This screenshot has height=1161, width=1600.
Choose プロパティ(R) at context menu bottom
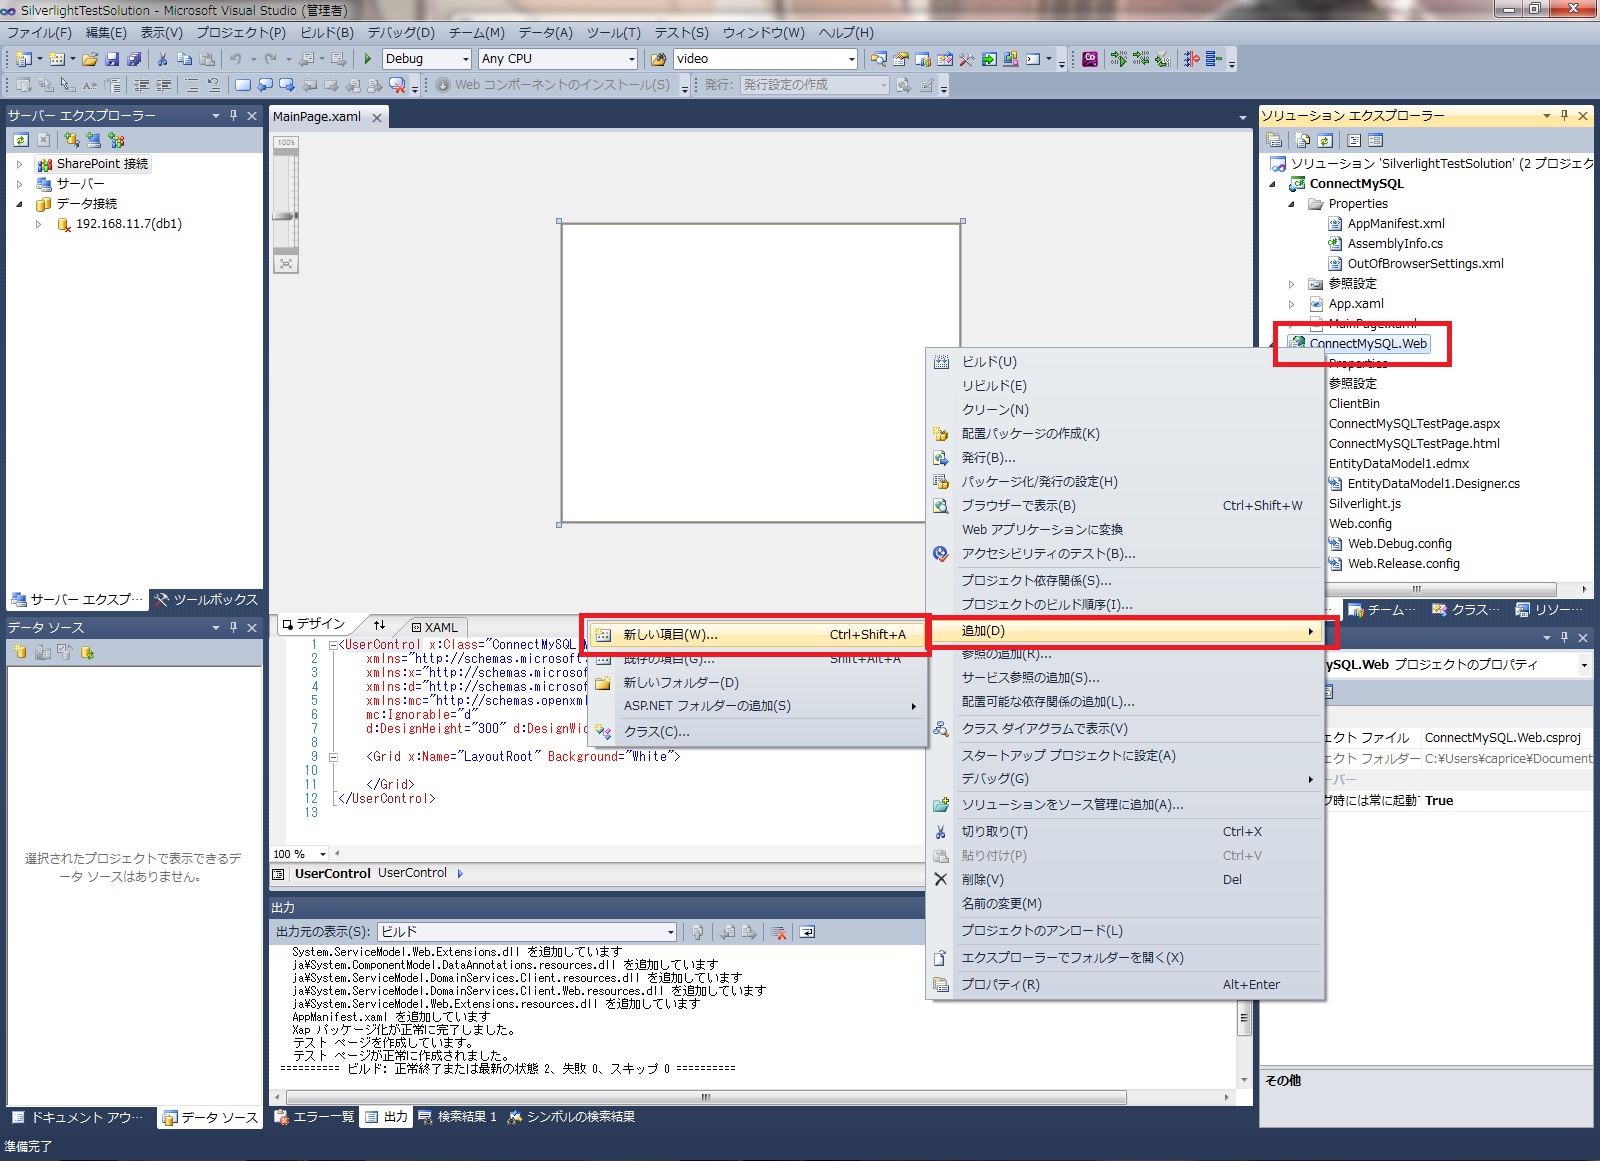coord(1126,985)
